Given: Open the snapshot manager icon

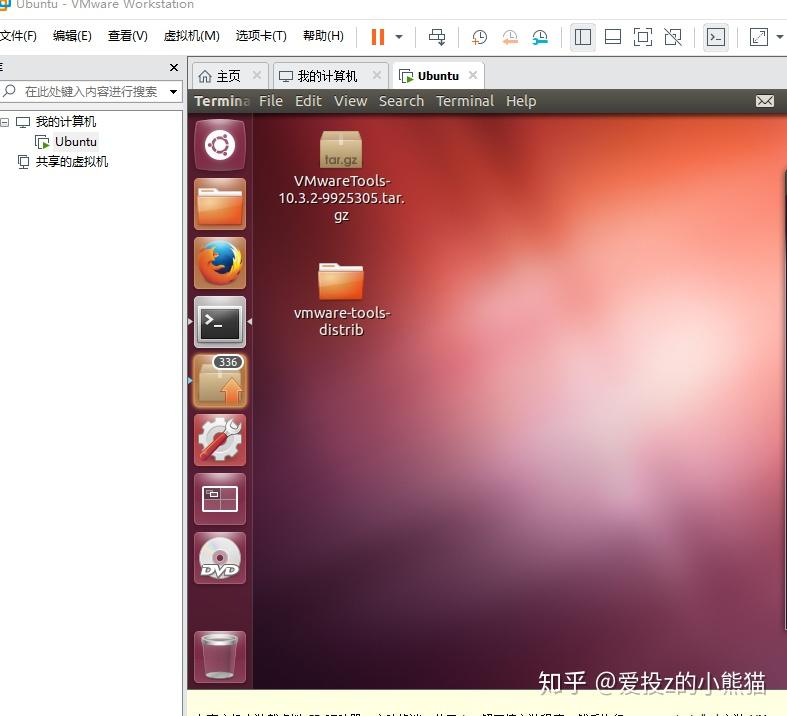Looking at the screenshot, I should pos(540,37).
